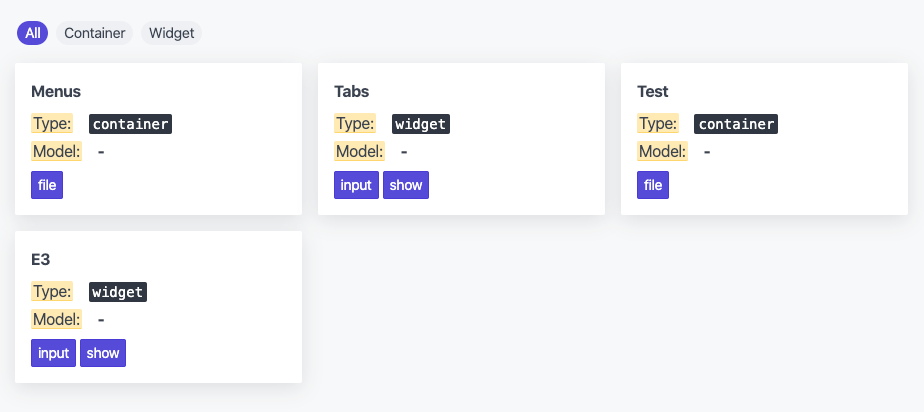Filter cards by Container
Screen dimensions: 924x412
pyautogui.click(x=94, y=33)
